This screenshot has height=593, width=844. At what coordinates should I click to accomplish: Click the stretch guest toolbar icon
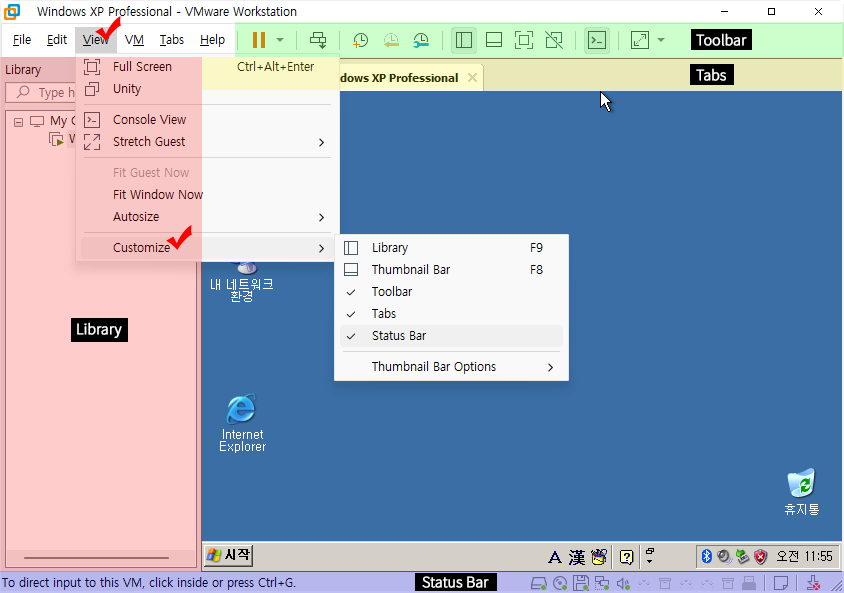click(x=639, y=40)
